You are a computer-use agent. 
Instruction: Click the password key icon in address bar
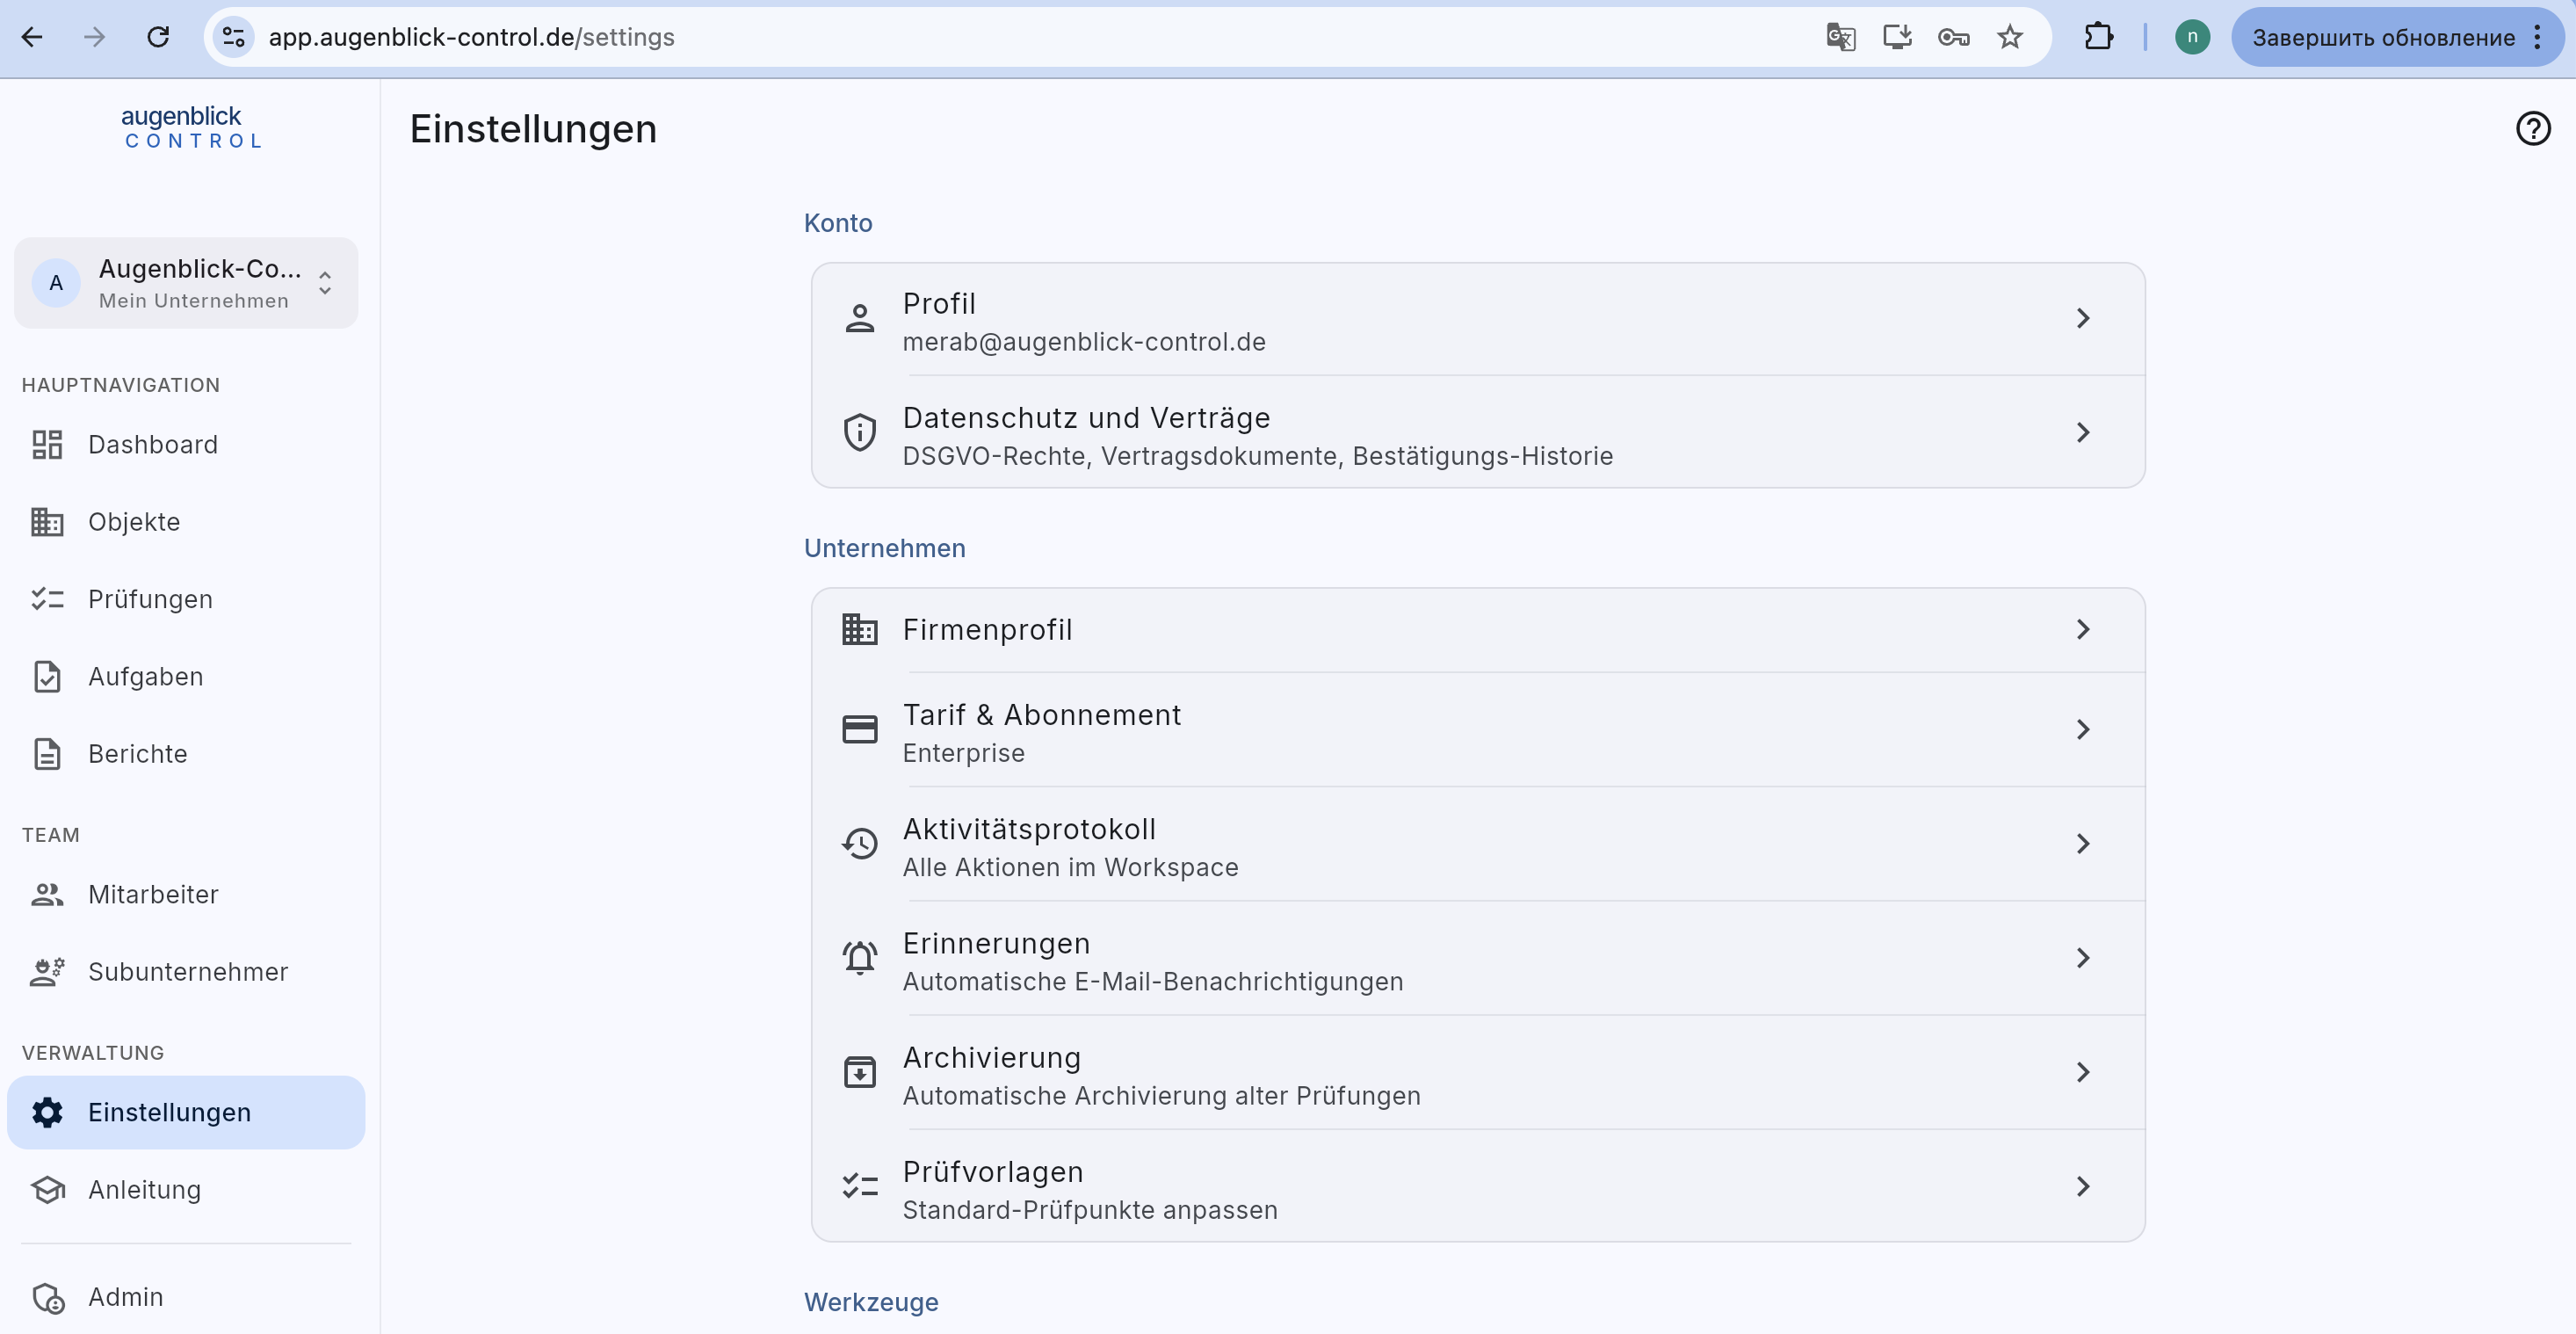1953,37
